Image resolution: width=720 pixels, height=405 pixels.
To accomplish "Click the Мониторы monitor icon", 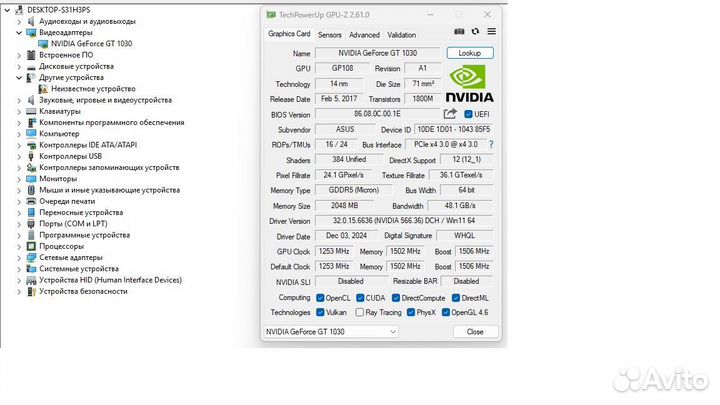I will coord(31,179).
